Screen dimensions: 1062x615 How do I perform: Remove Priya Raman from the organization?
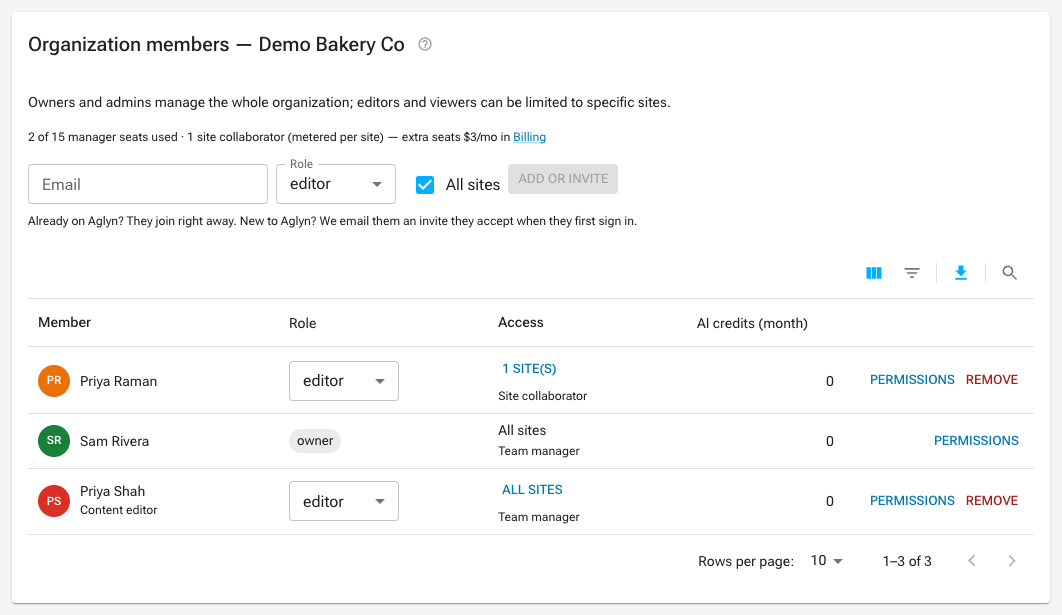pos(992,380)
